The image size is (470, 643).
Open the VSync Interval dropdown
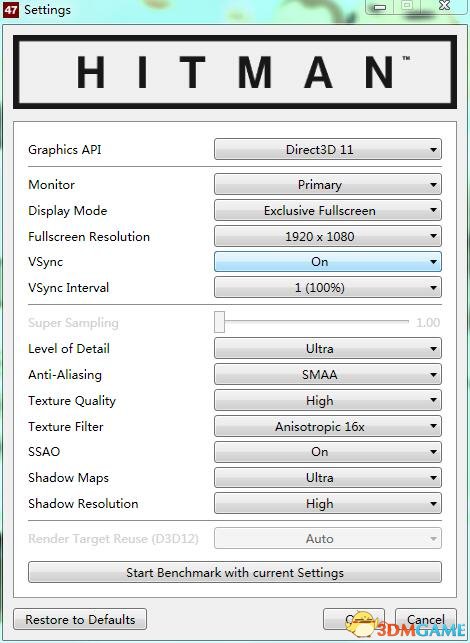(x=328, y=287)
